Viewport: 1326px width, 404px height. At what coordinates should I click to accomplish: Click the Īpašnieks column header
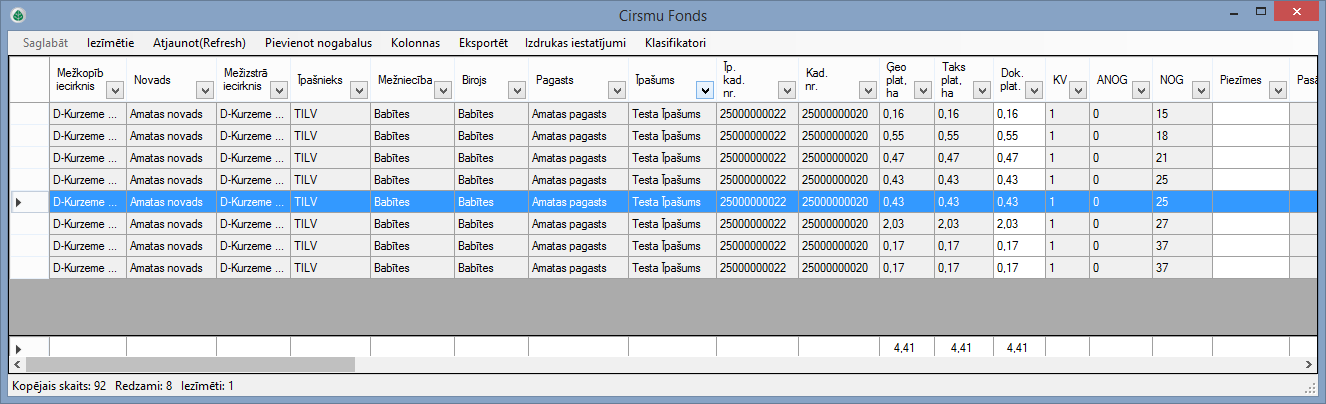pos(330,79)
